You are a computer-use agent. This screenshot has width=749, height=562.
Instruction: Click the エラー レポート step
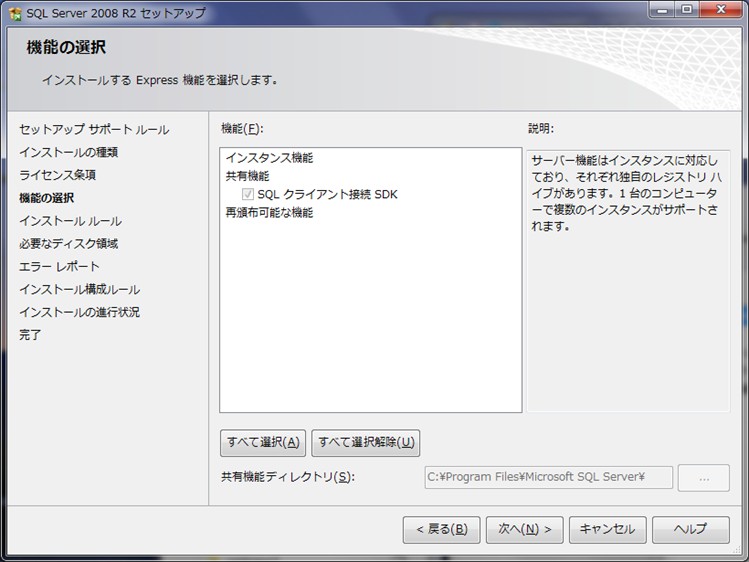[59, 266]
